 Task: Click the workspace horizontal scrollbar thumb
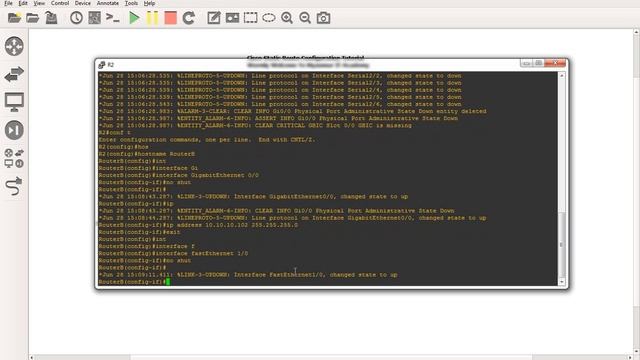pos(331,357)
